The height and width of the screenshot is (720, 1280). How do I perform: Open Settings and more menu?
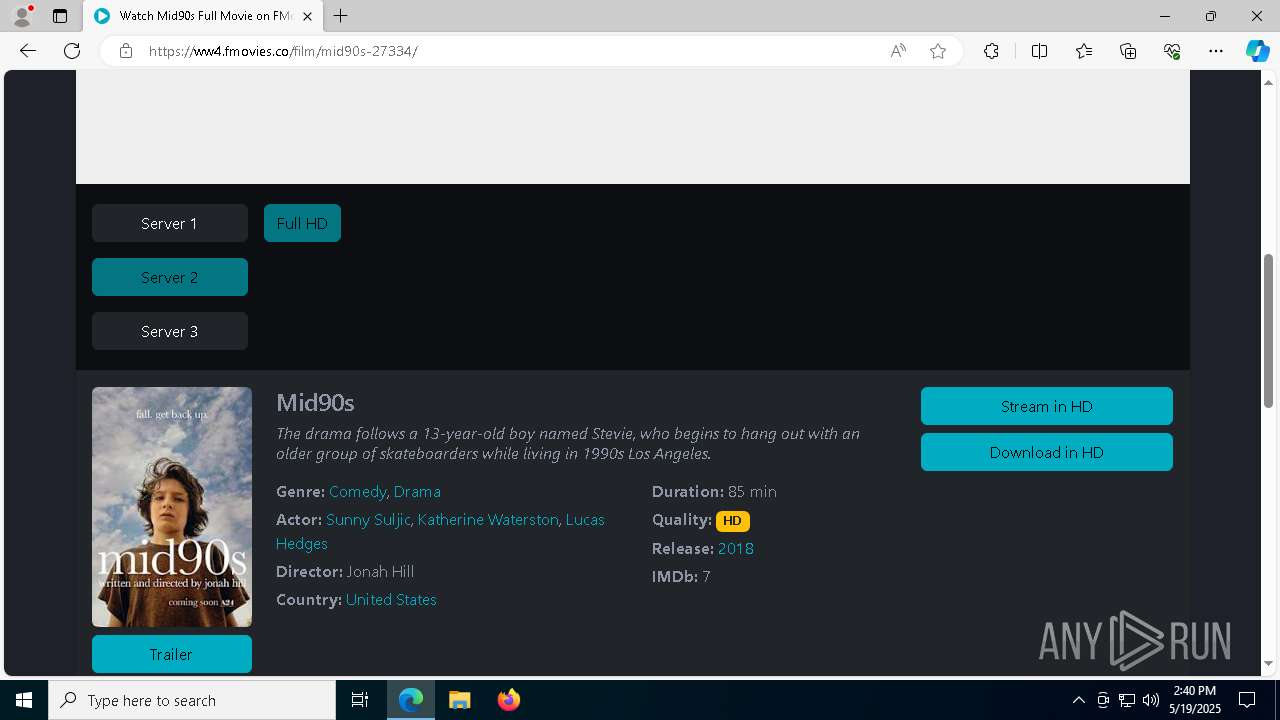point(1216,51)
